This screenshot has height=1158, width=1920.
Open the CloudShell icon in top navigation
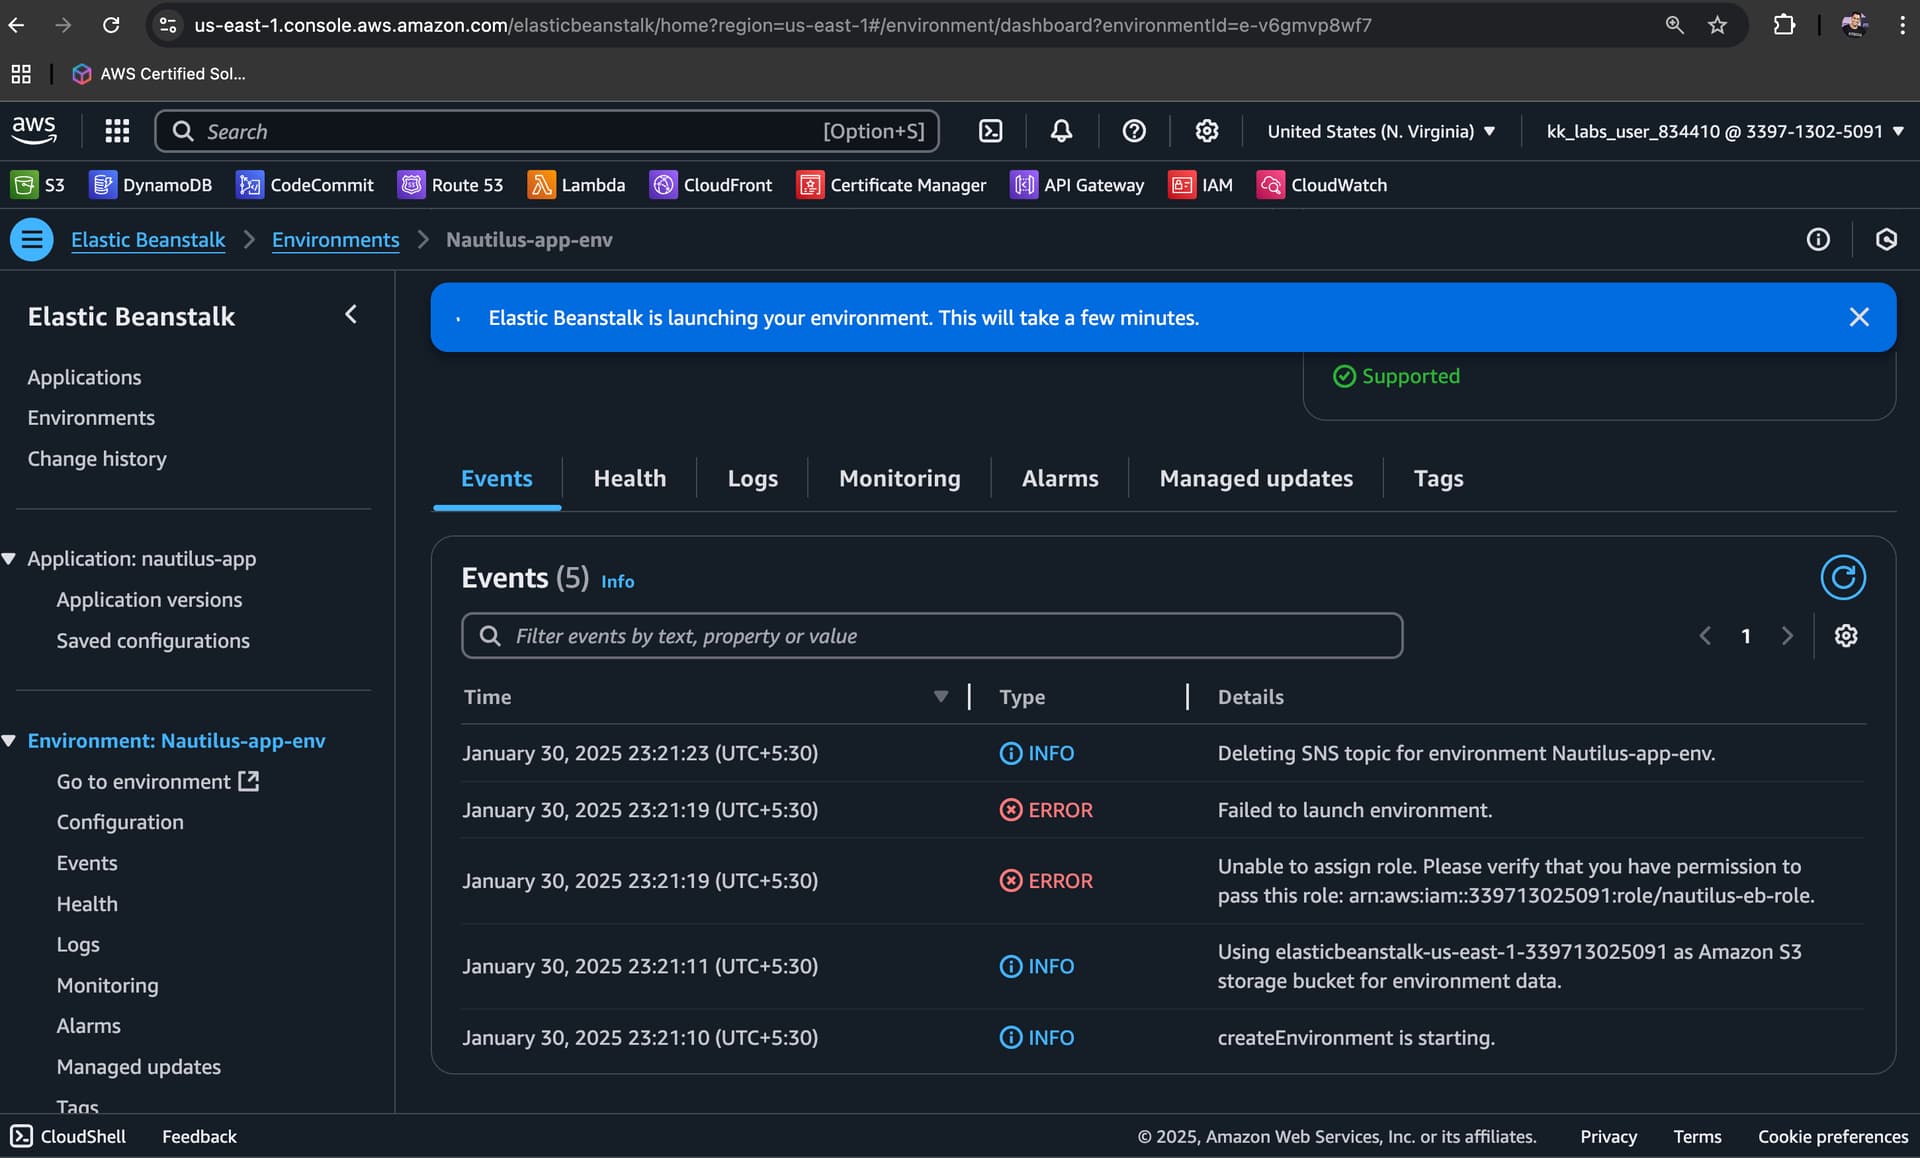(990, 131)
